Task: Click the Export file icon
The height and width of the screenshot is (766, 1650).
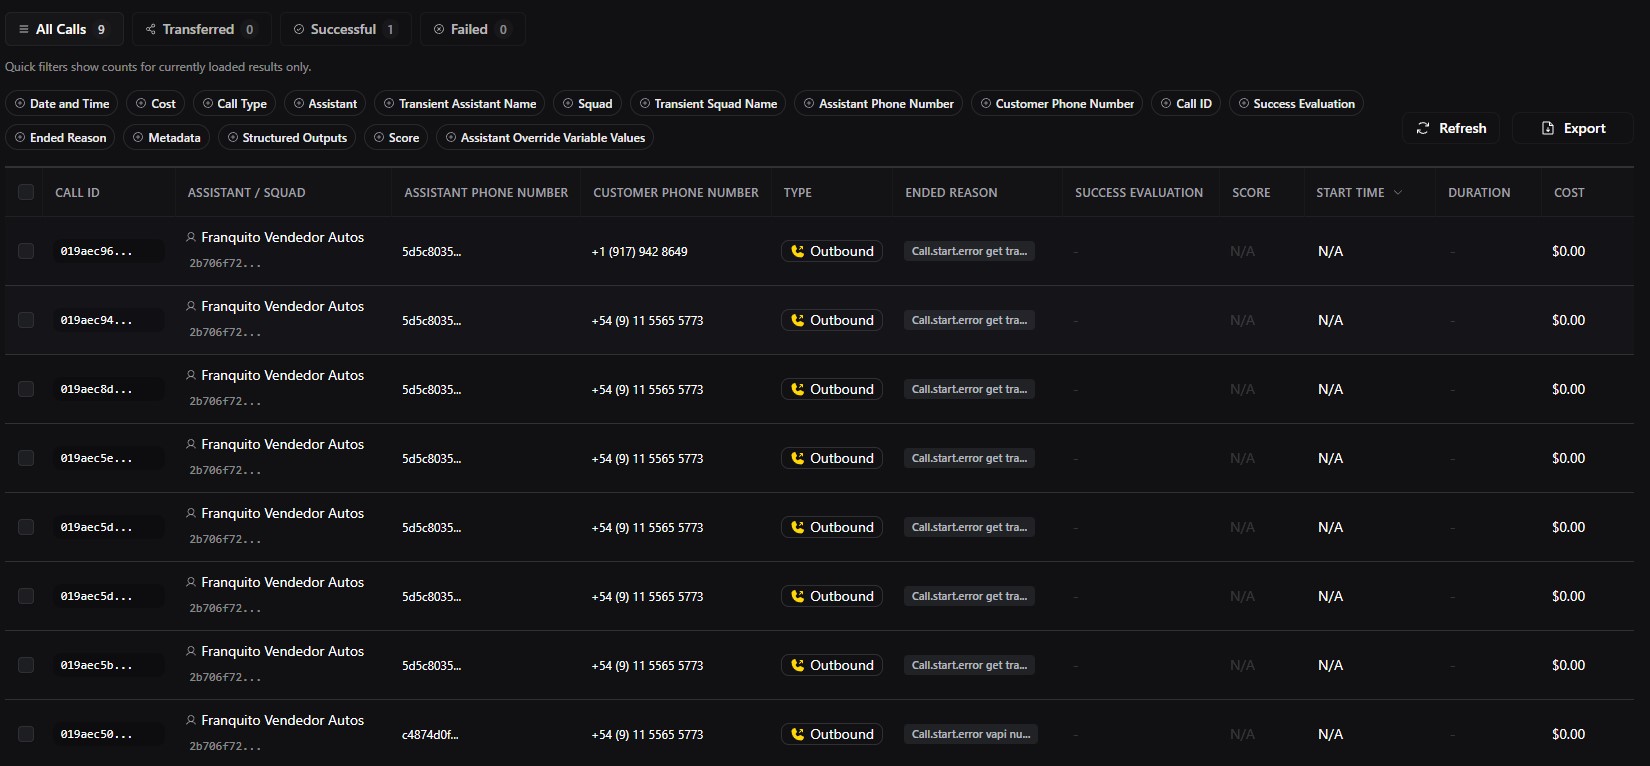Action: pos(1548,128)
